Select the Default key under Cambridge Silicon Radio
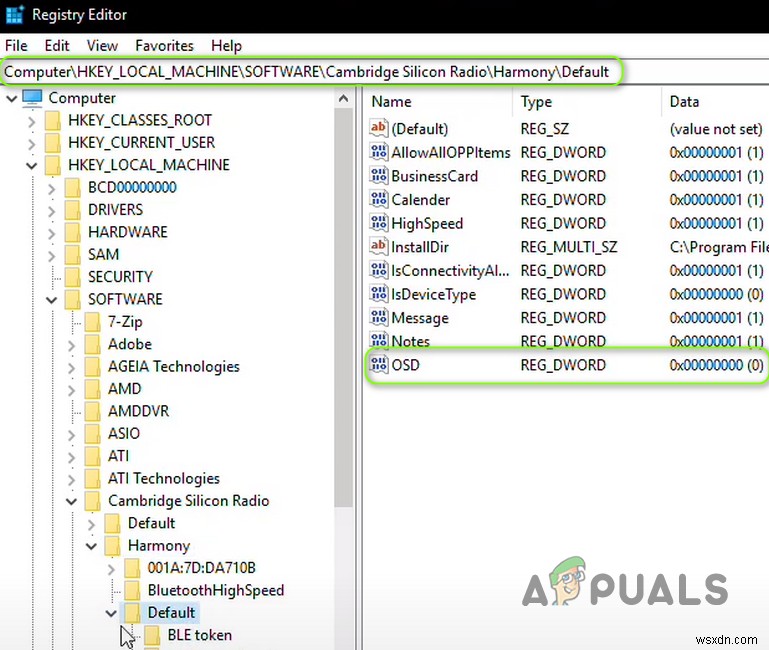769x650 pixels. [151, 523]
